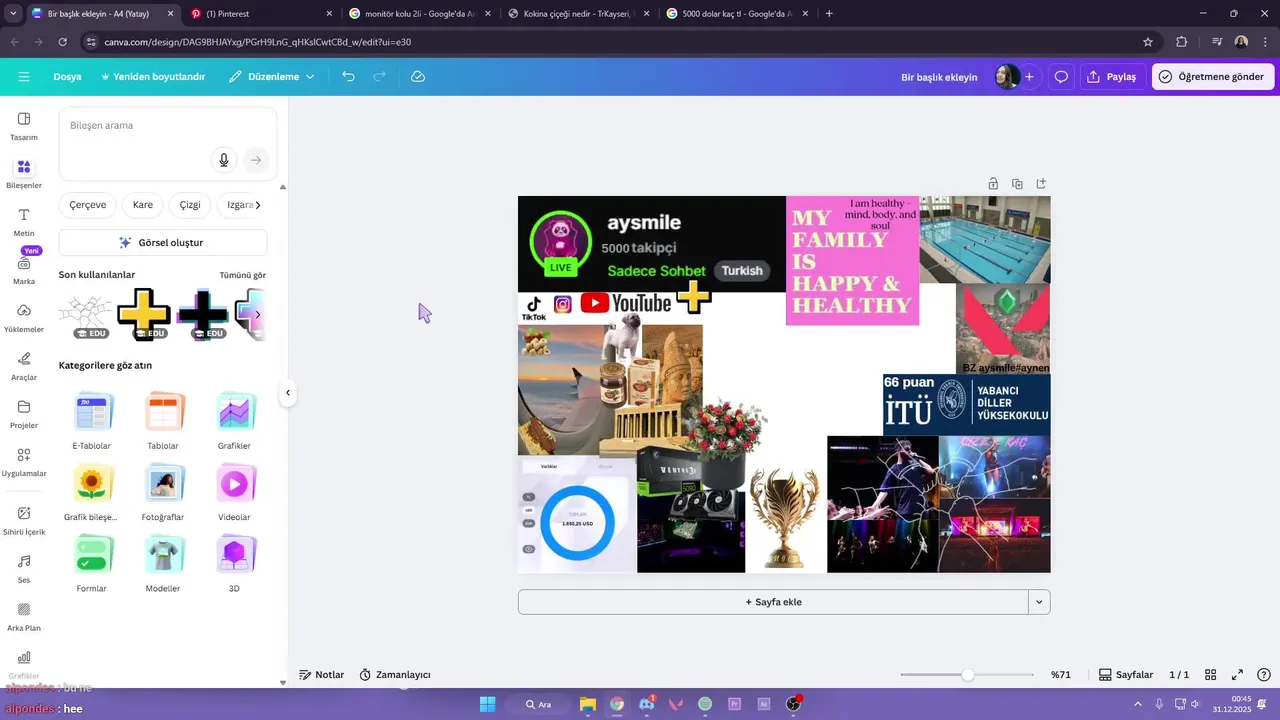Click Yeniden boyutlandır menu item

click(152, 77)
